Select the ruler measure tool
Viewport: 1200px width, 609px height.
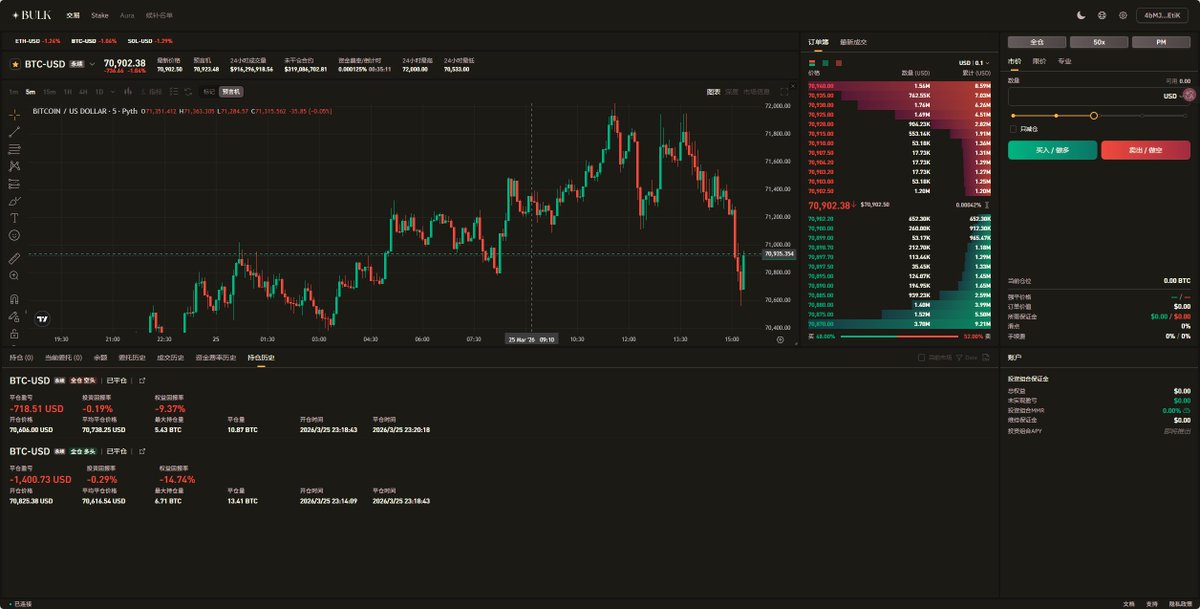14,258
